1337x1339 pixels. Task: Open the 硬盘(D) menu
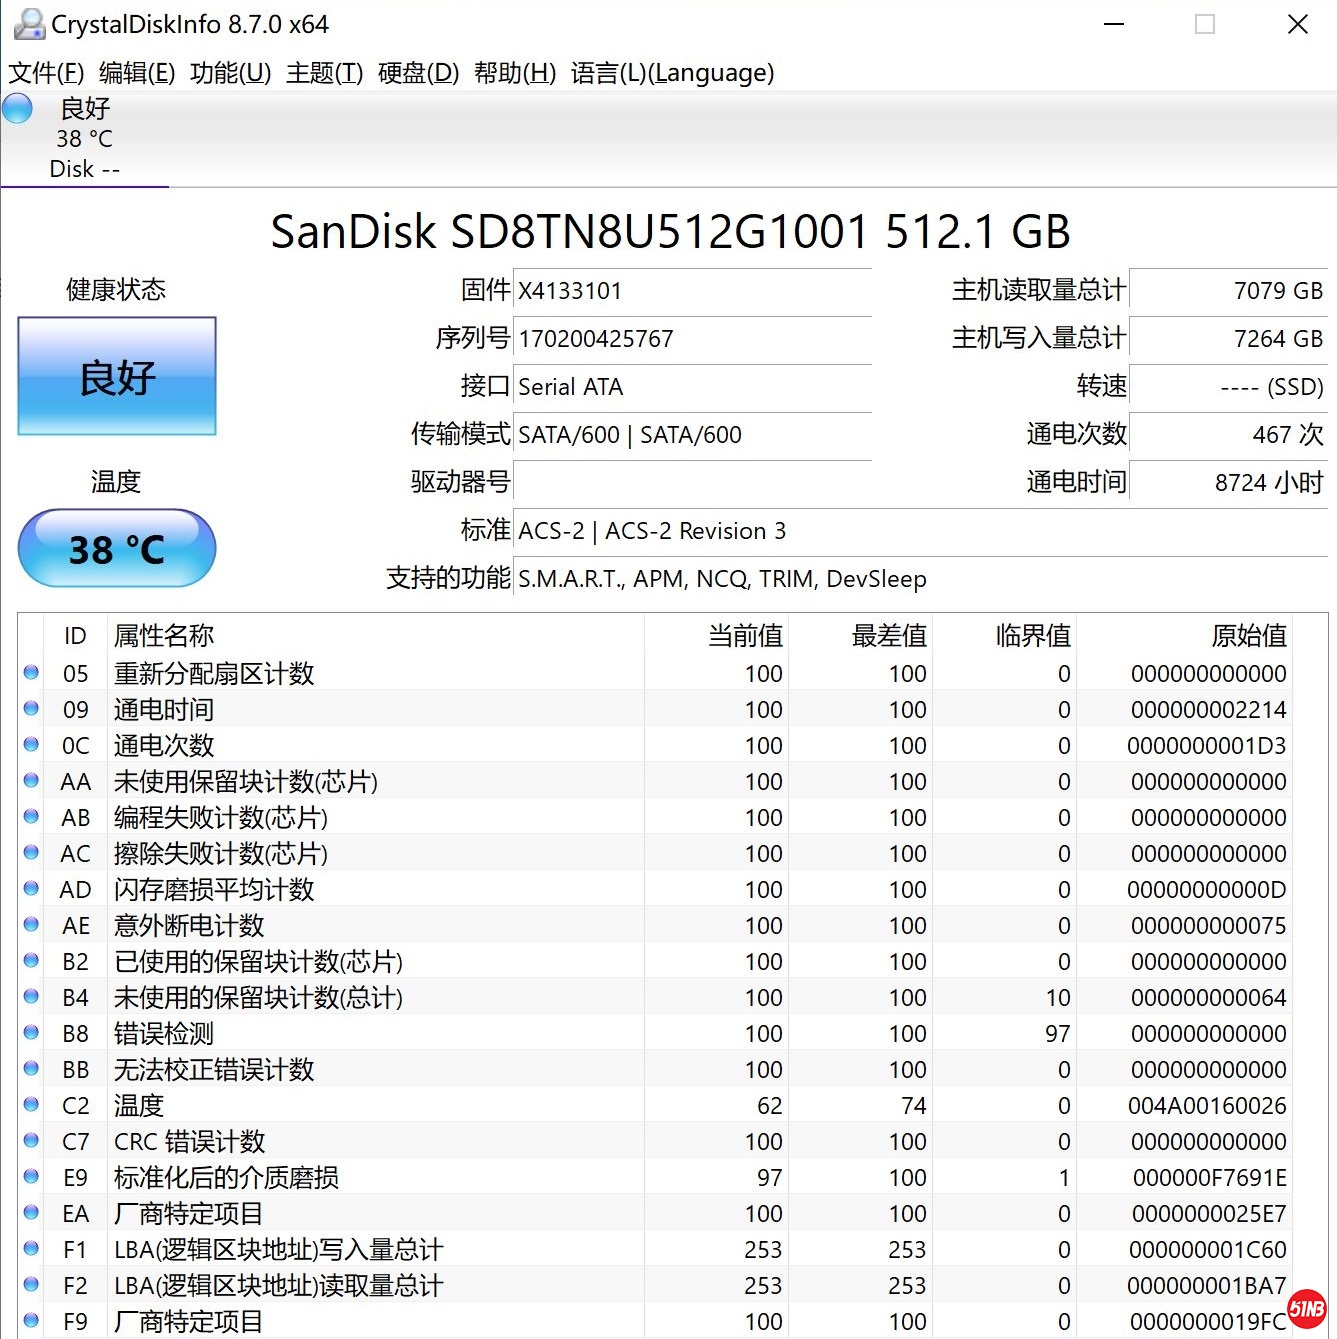tap(418, 73)
